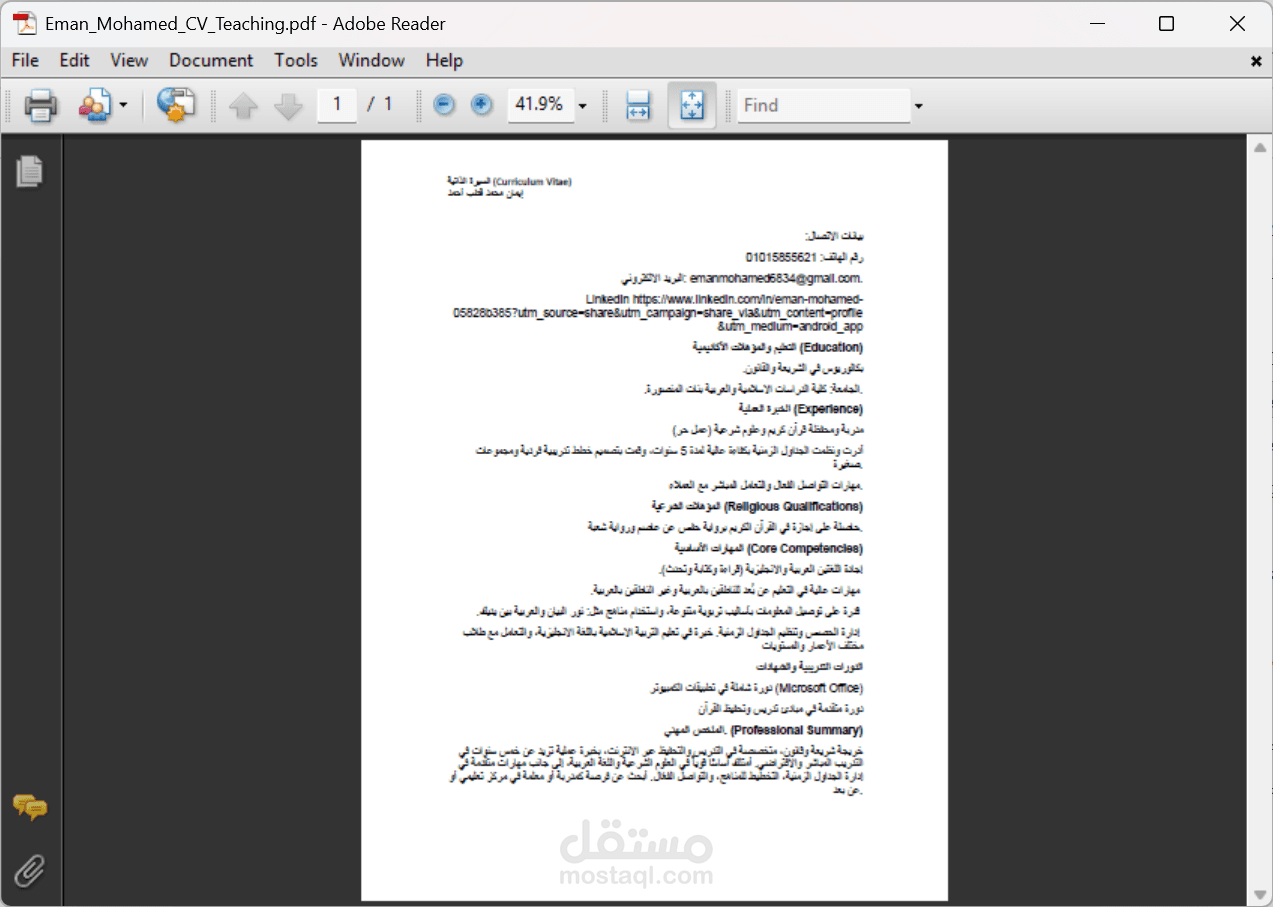This screenshot has width=1273, height=907.
Task: Open the Find options dropdown arrow
Action: coord(917,105)
